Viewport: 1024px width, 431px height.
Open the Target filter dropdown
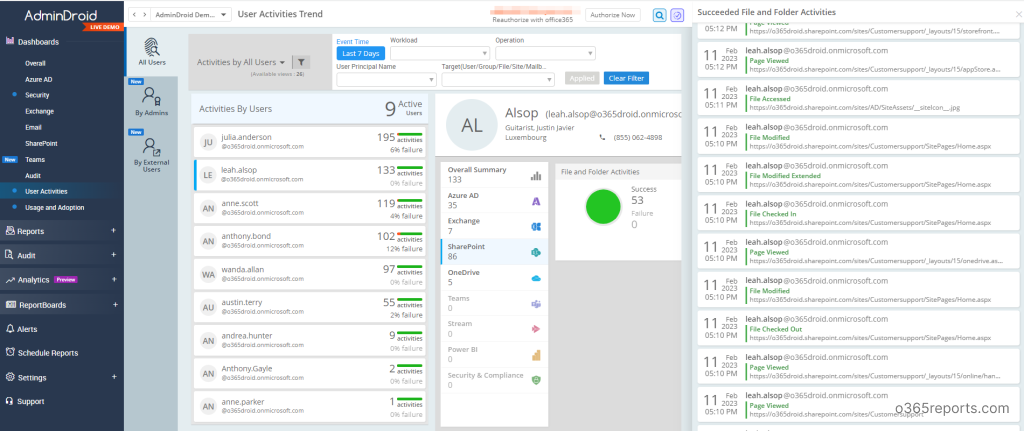pos(498,79)
